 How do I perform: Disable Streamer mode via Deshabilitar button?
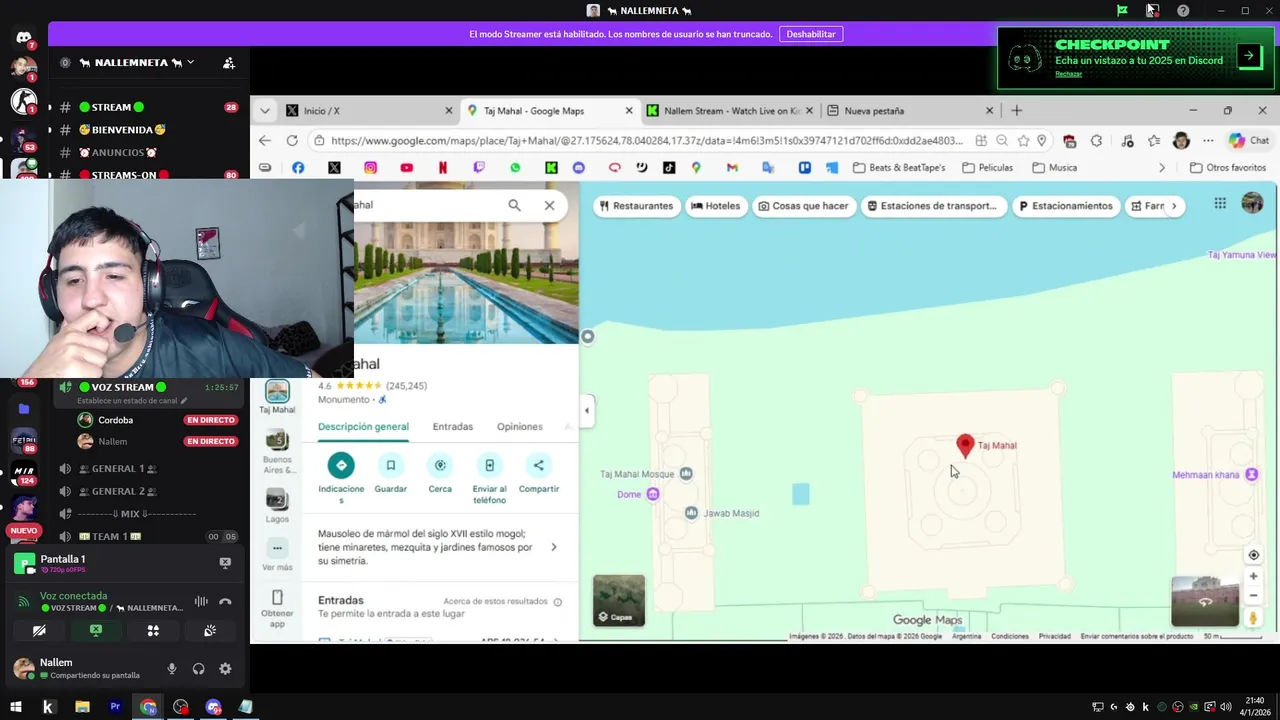click(x=811, y=34)
